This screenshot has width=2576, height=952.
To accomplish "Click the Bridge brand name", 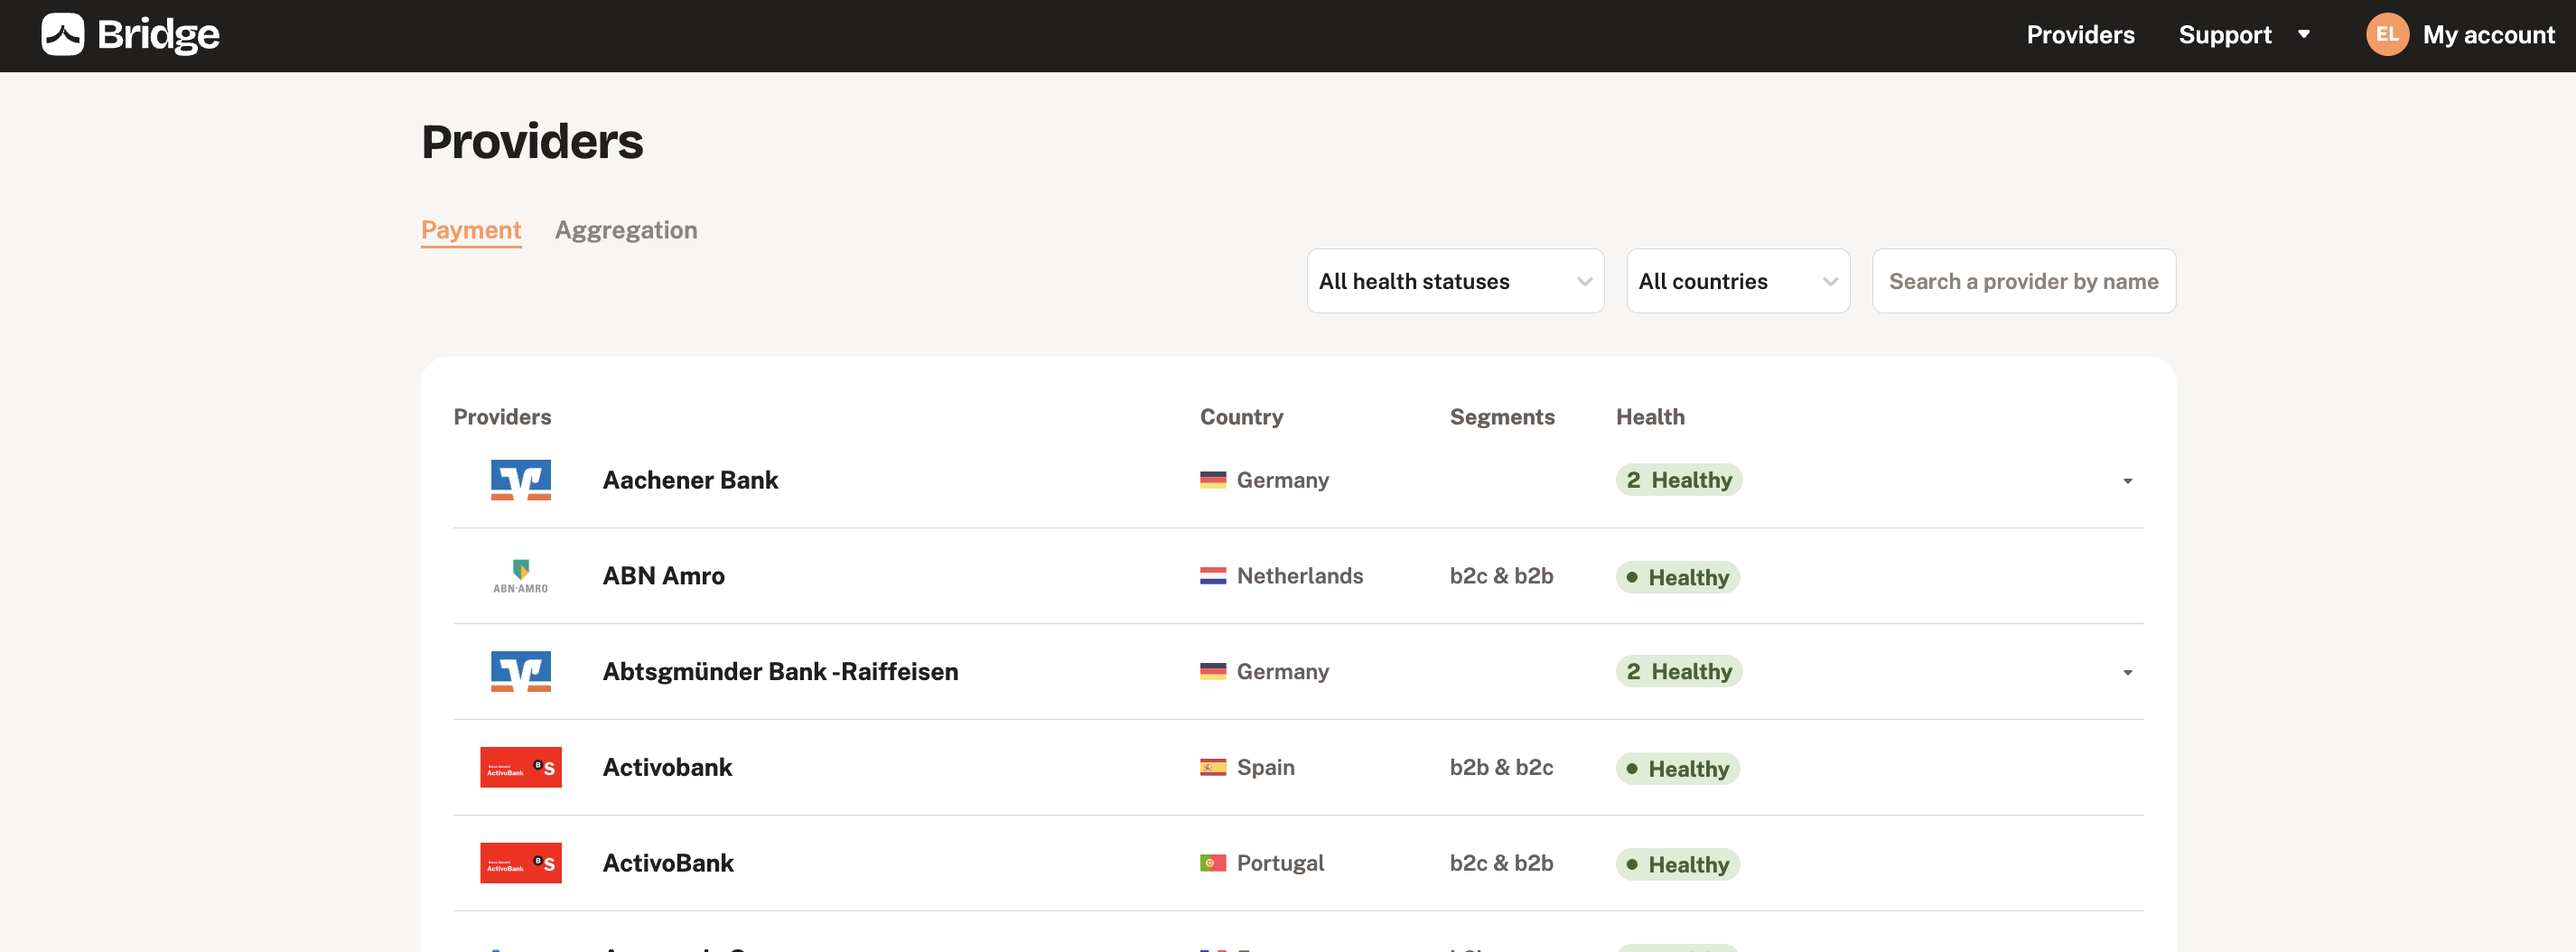I will [x=158, y=35].
